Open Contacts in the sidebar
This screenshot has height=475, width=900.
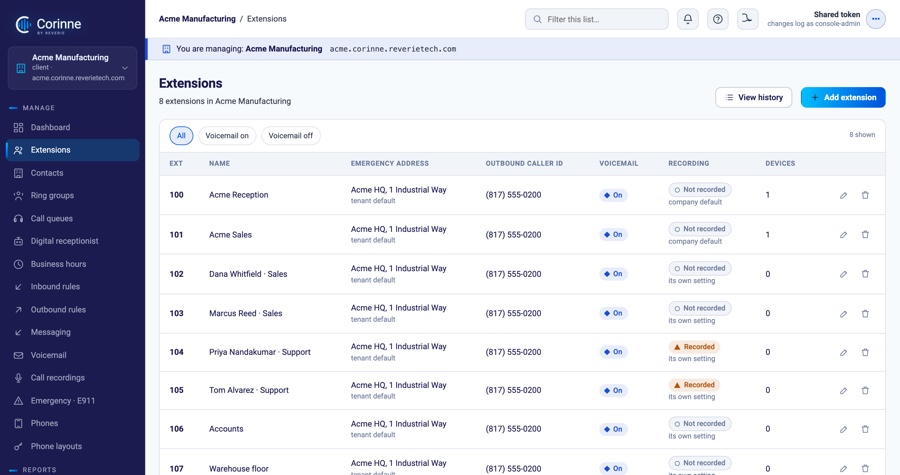[x=72, y=173]
